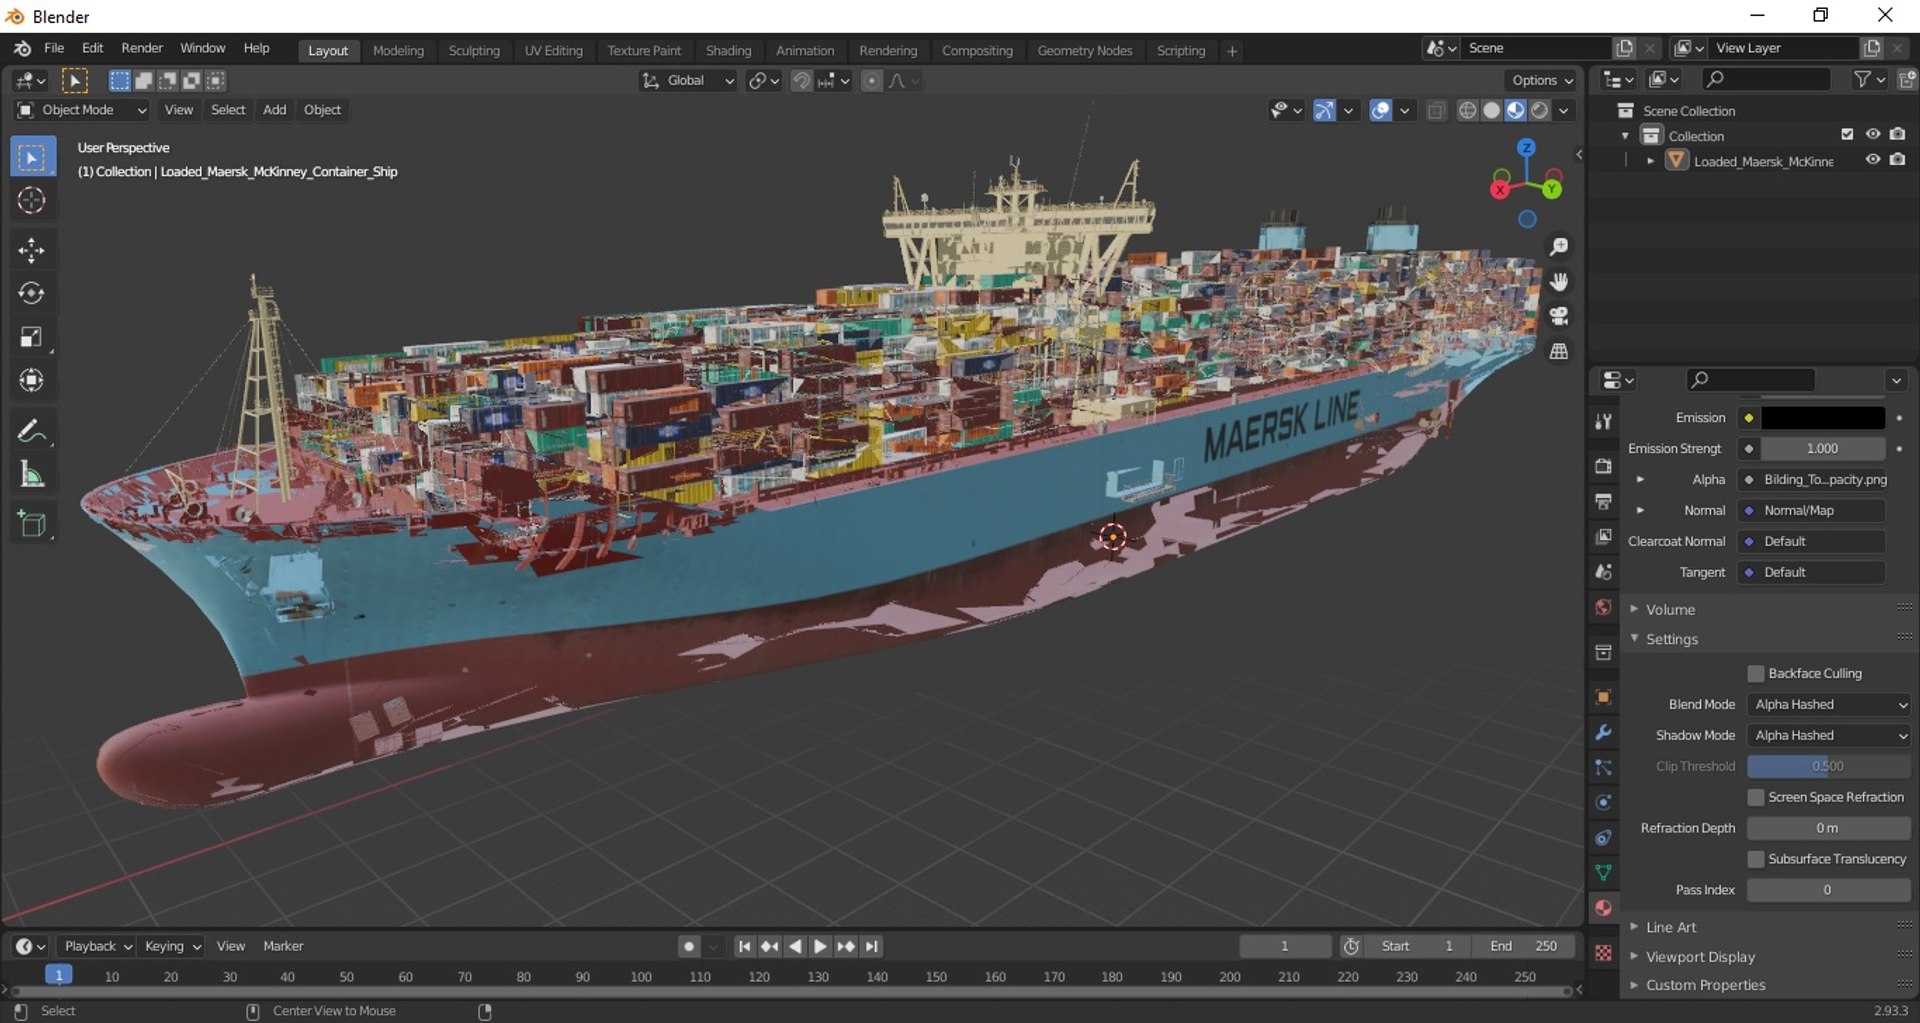Collapse the Settings panel
Viewport: 1920px width, 1023px height.
[1671, 639]
